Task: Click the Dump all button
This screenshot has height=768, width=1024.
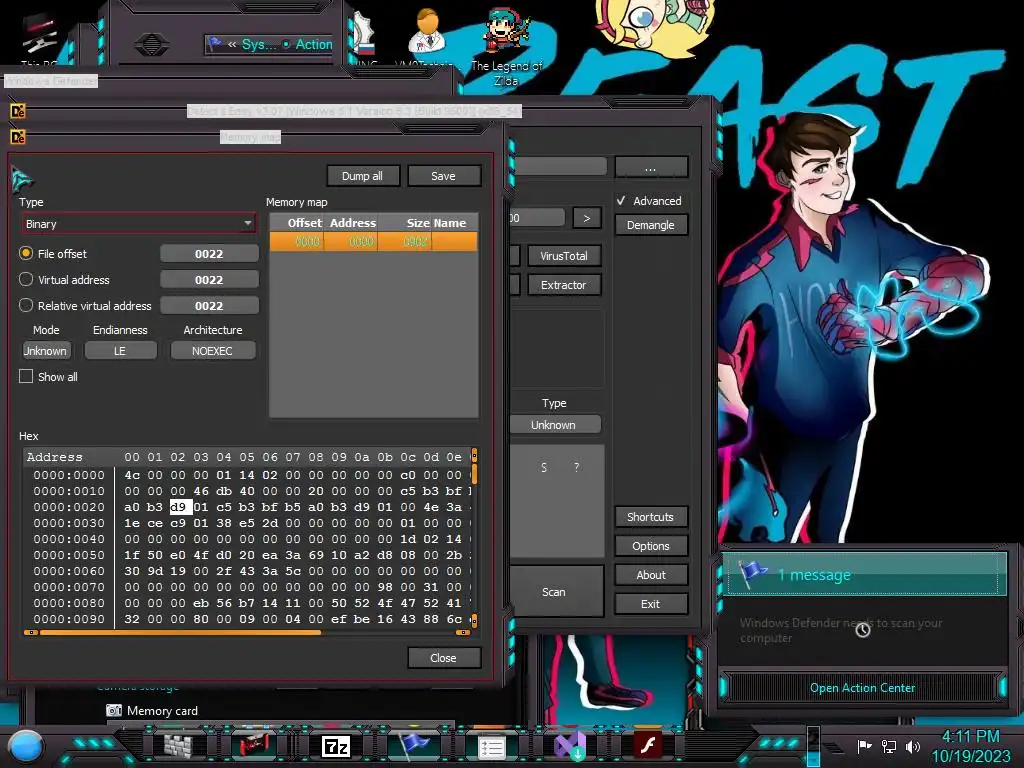Action: coord(362,176)
